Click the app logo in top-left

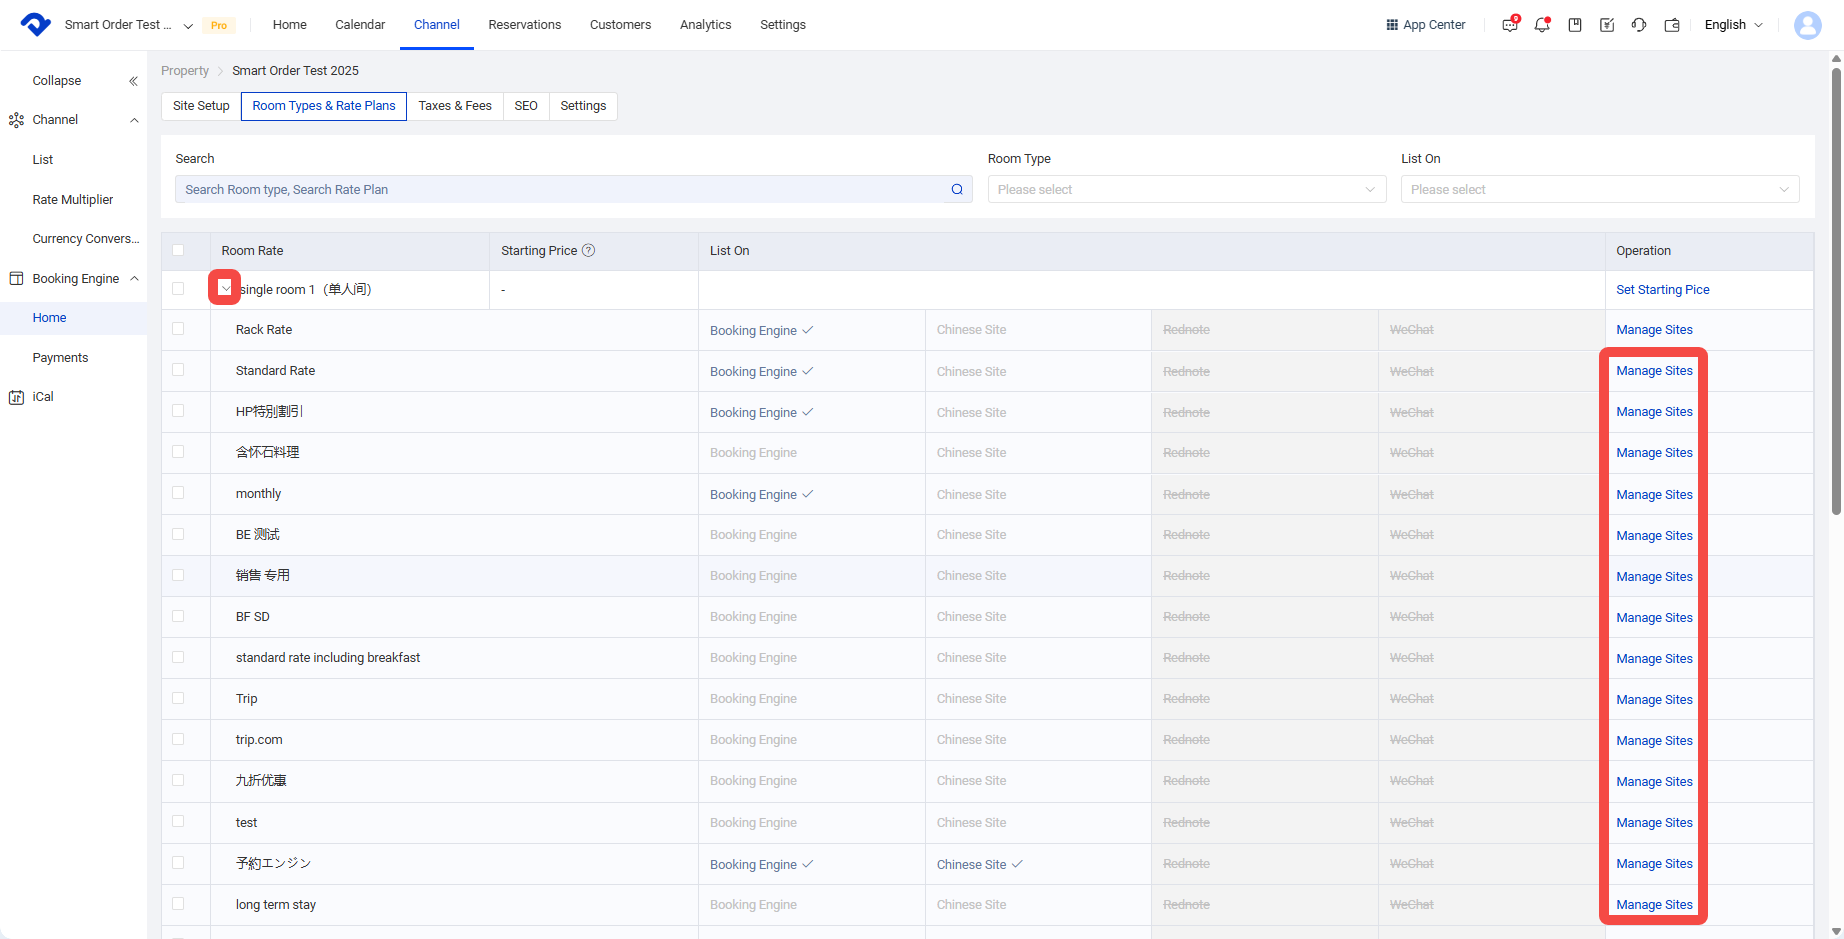[35, 24]
